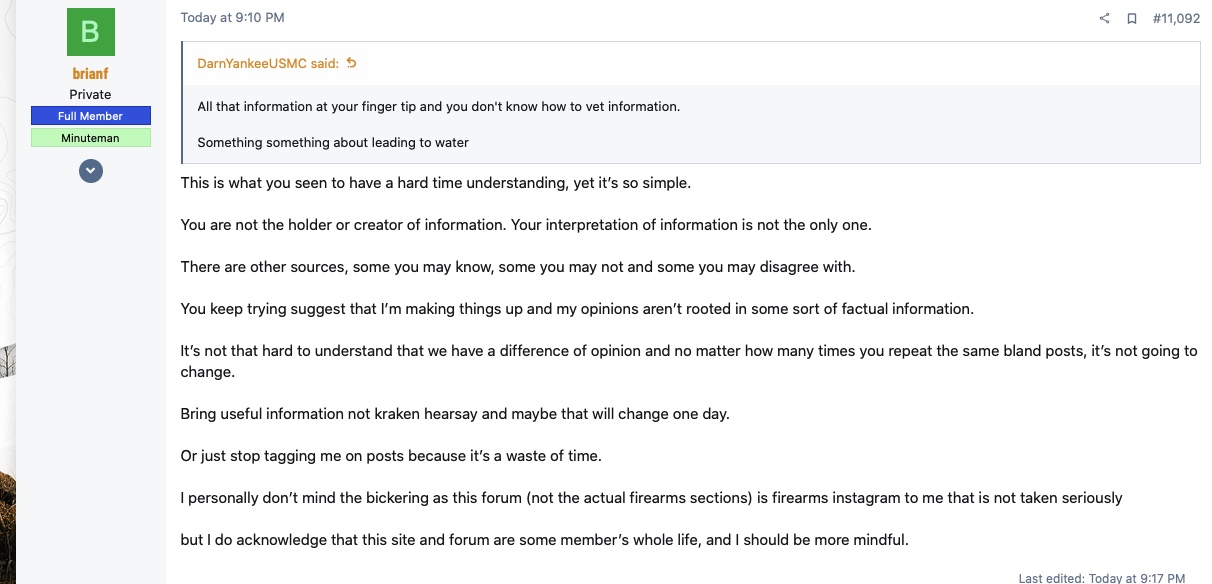
Task: Click the quoted line about vetting information
Action: (438, 106)
